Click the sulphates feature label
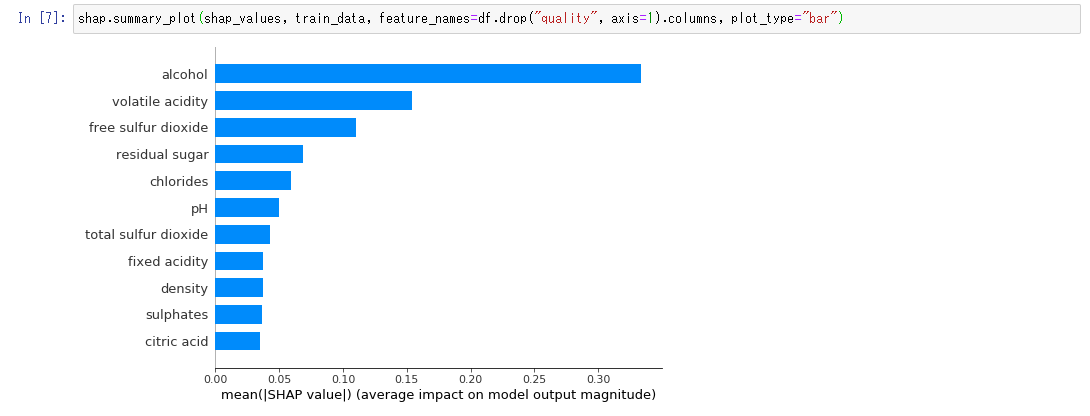 click(x=177, y=315)
